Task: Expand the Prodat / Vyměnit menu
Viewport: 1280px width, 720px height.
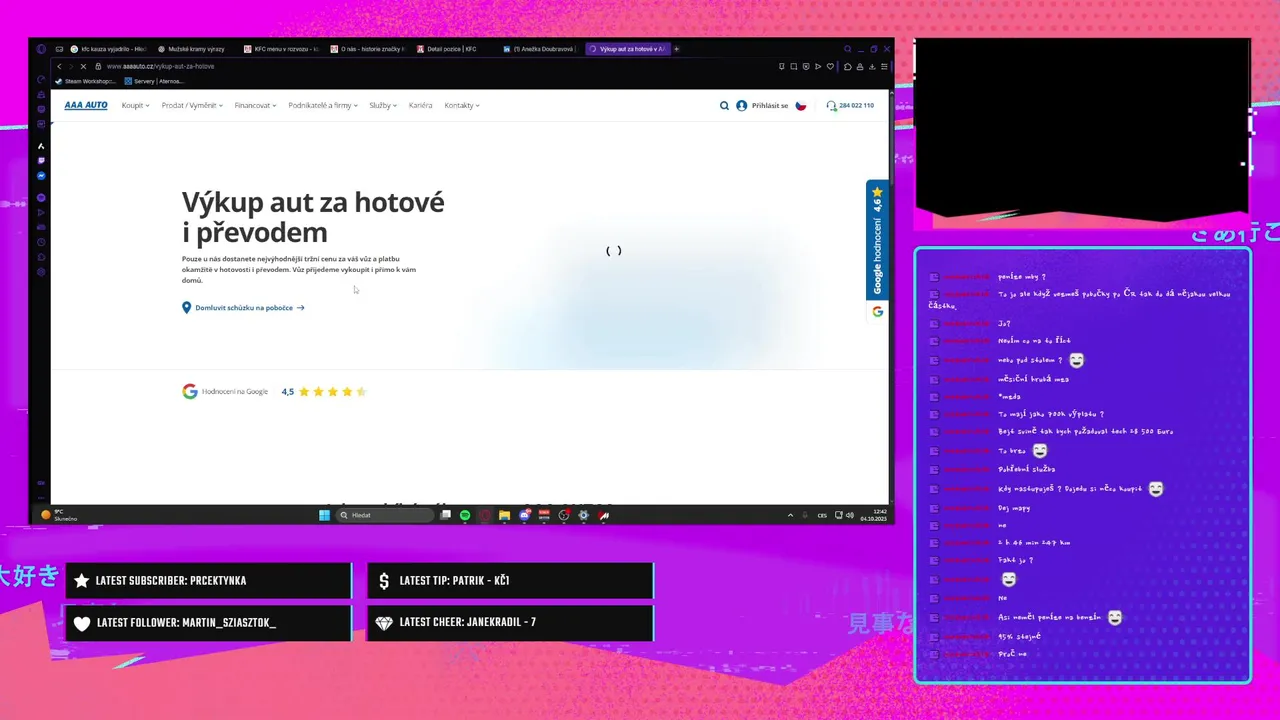Action: pyautogui.click(x=191, y=105)
